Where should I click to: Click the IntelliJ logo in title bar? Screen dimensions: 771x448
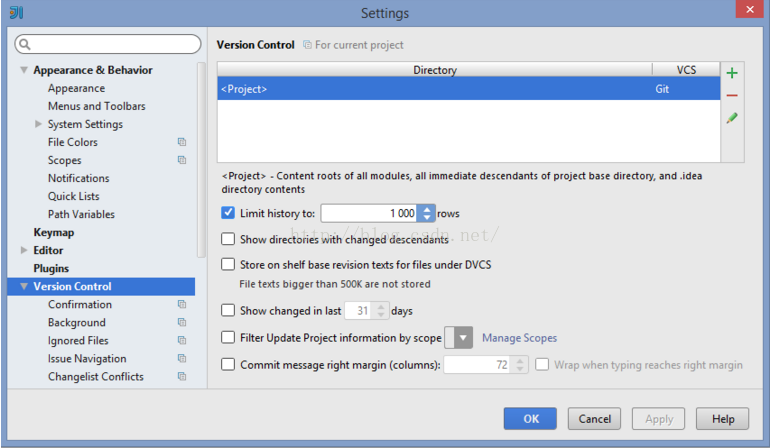[16, 12]
